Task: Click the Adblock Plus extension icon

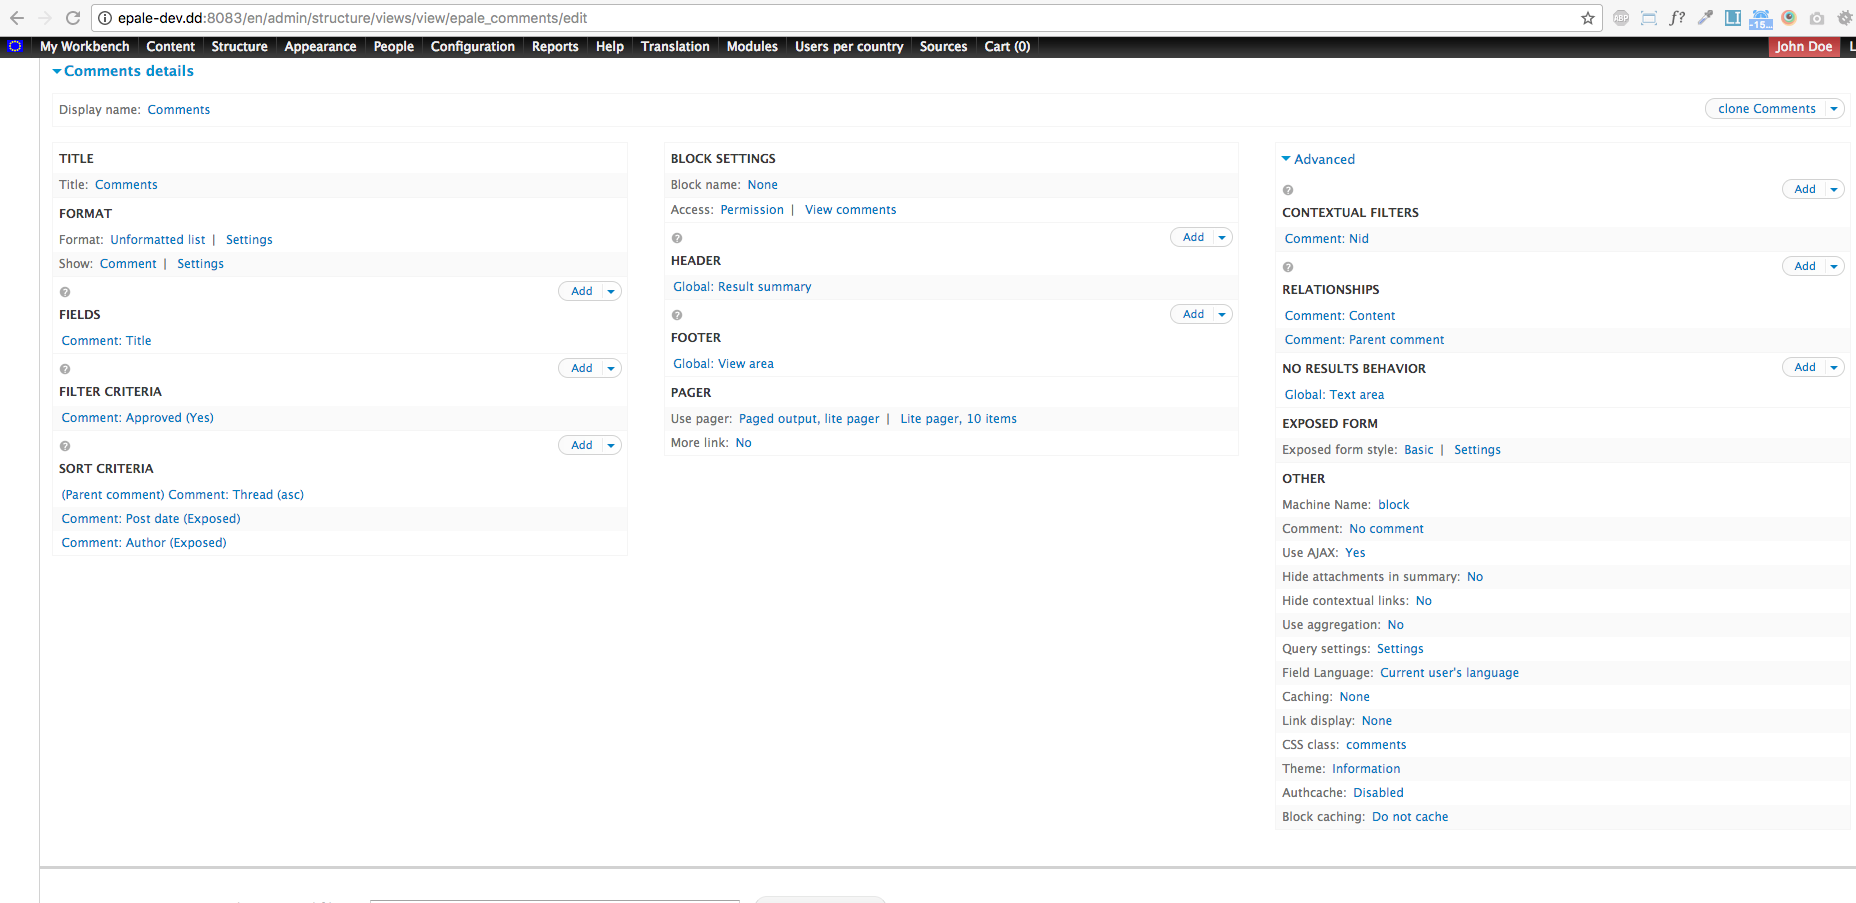Action: 1621,17
